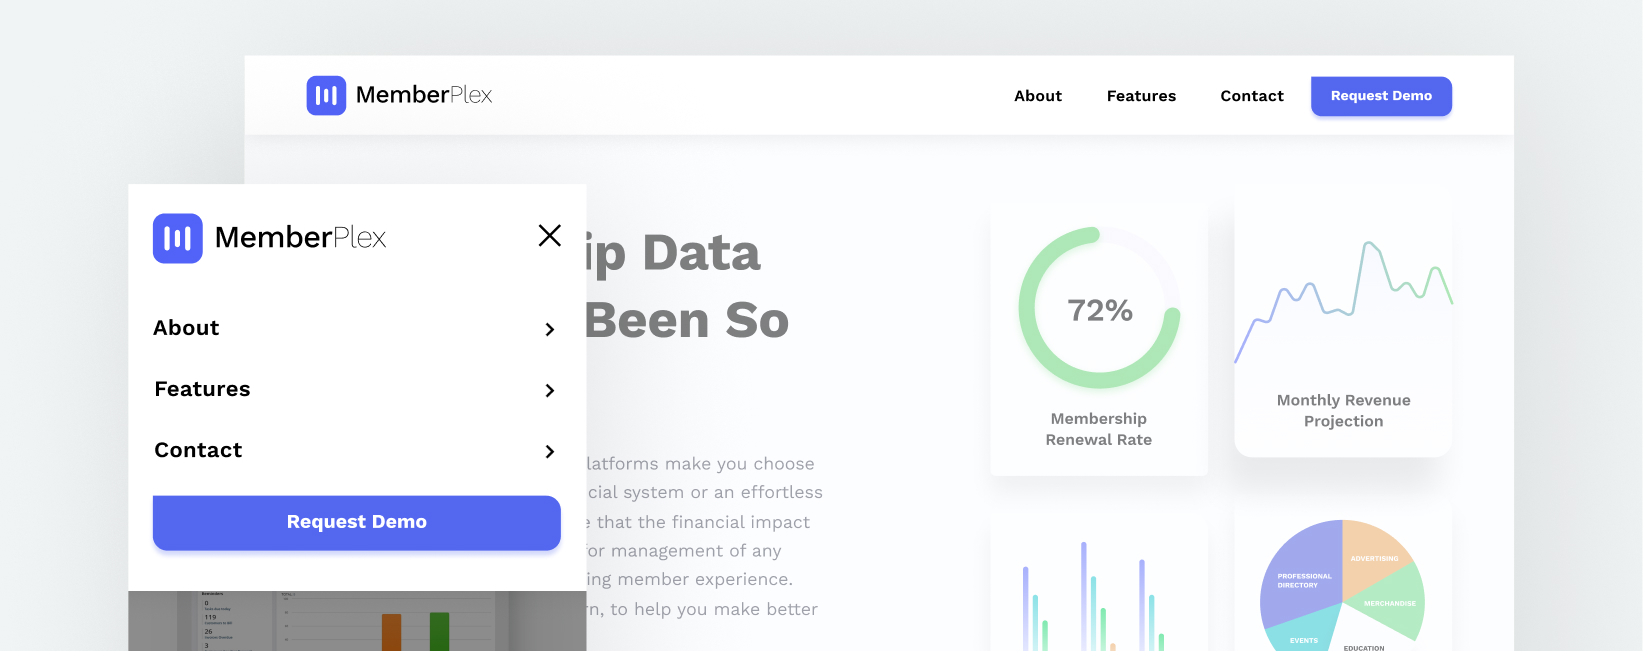This screenshot has height=652, width=1643.
Task: Click the MemberPlex logo icon in the header
Action: pyautogui.click(x=325, y=94)
